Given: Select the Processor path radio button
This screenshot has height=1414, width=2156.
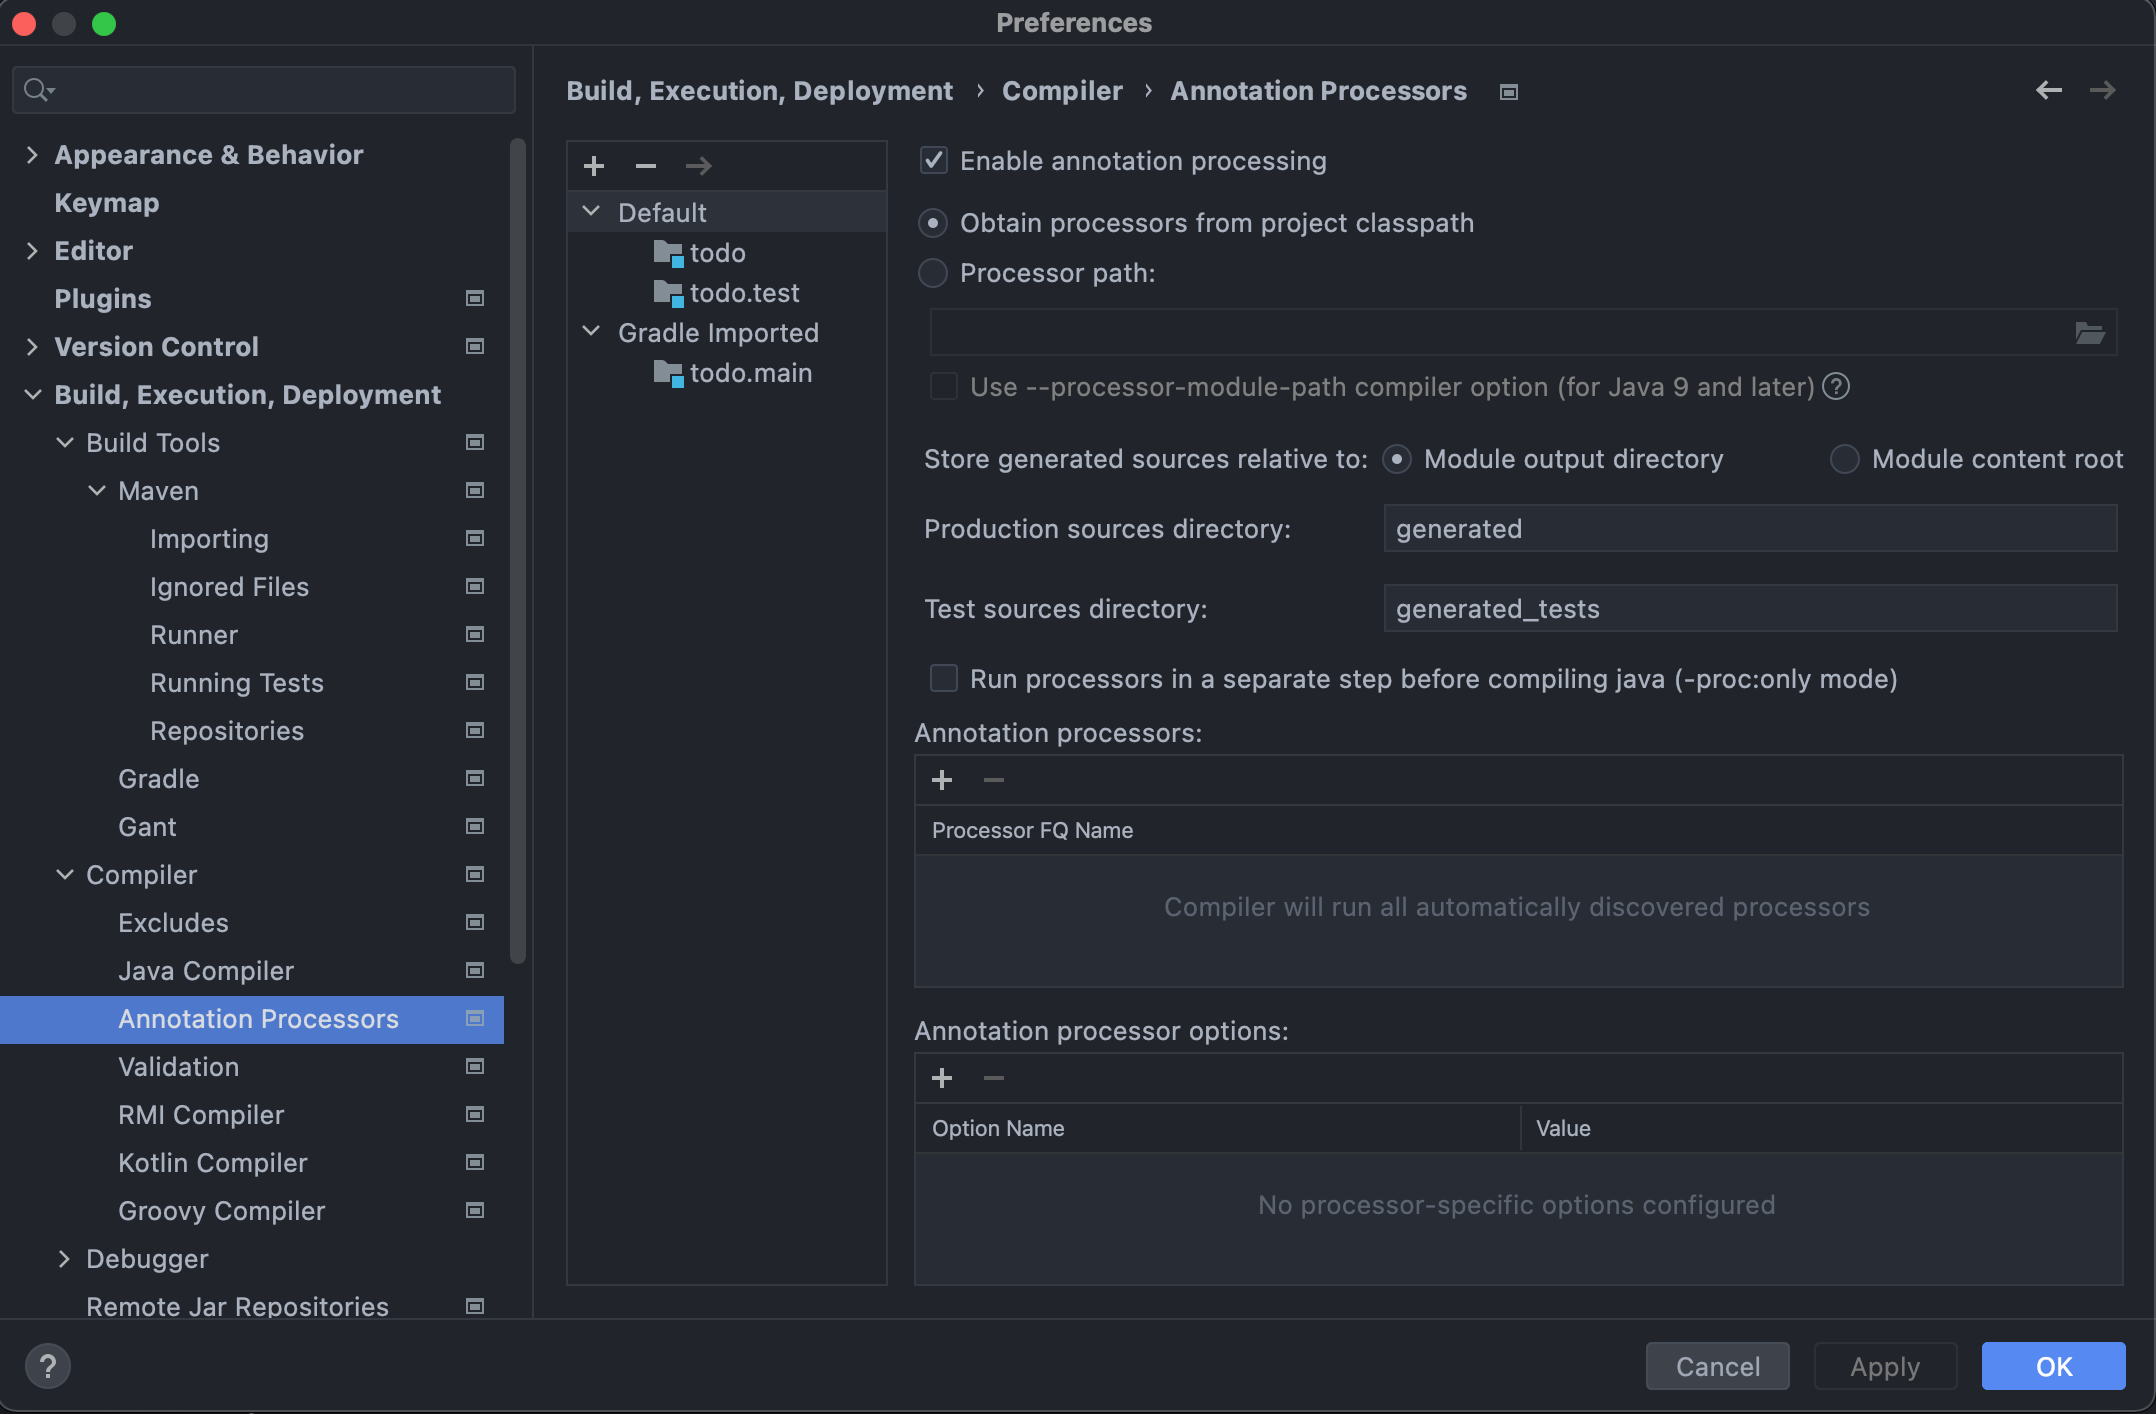Looking at the screenshot, I should pyautogui.click(x=933, y=273).
